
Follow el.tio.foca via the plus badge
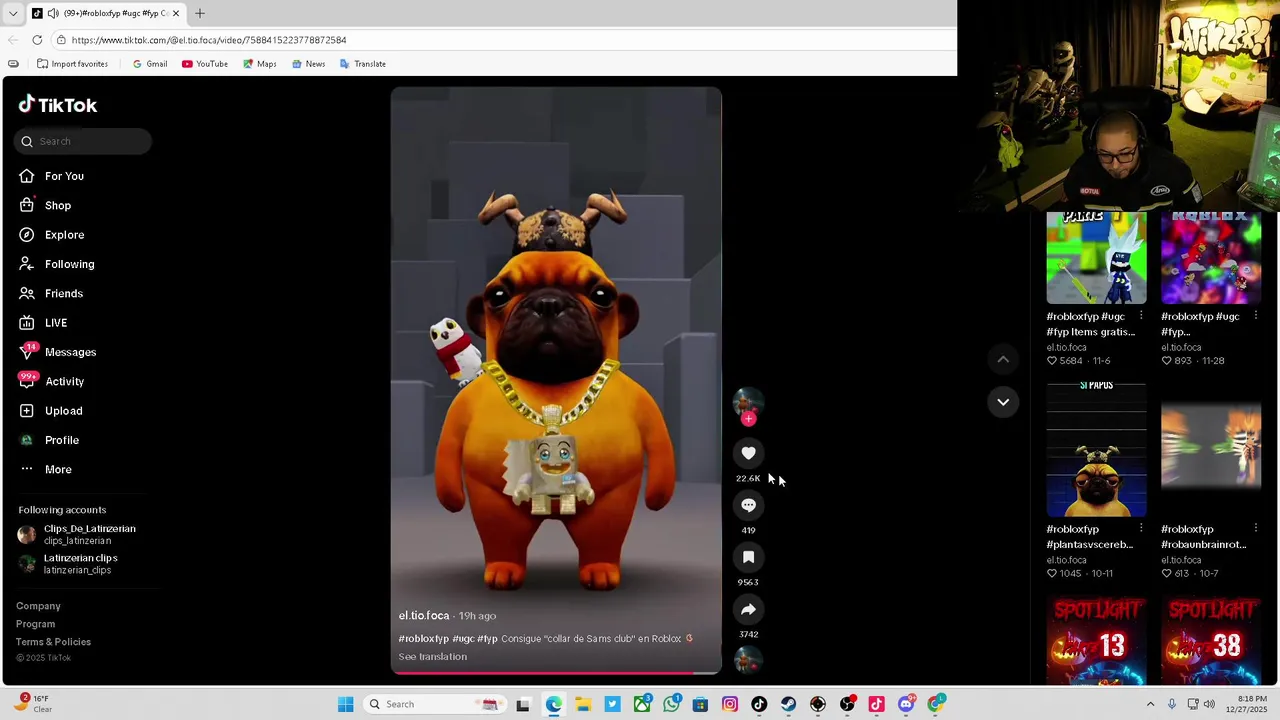pyautogui.click(x=748, y=419)
